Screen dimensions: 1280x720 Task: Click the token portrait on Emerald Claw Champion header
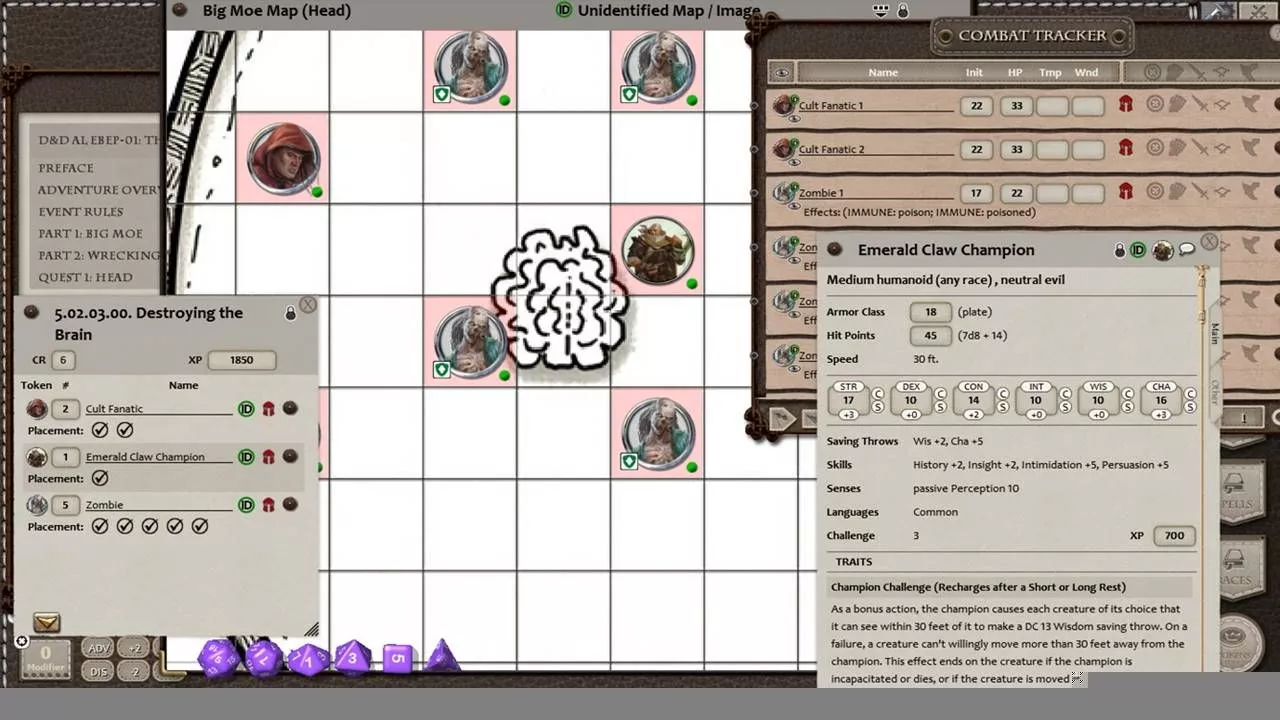pyautogui.click(x=1162, y=250)
